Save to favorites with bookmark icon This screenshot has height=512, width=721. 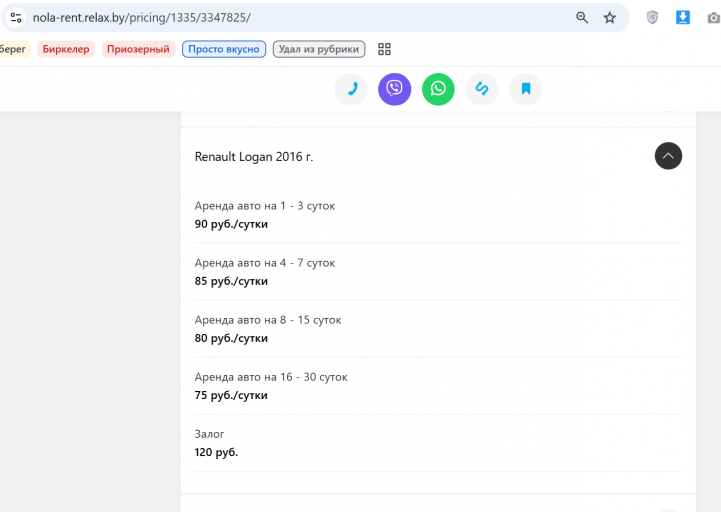[x=526, y=89]
